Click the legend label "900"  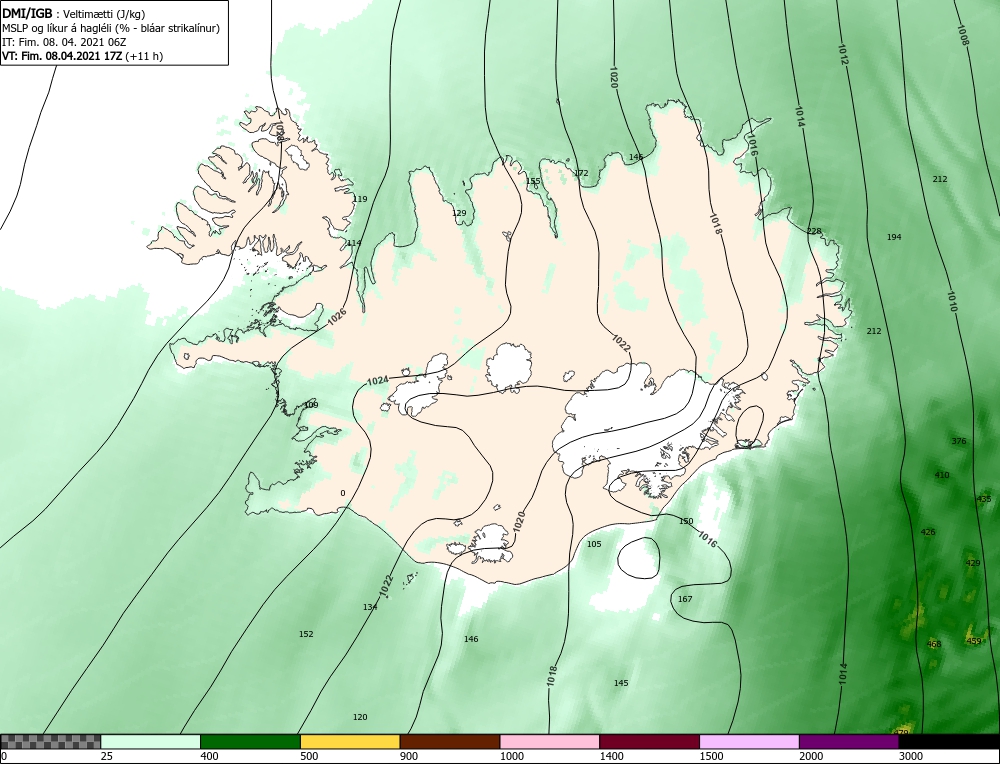(x=409, y=756)
